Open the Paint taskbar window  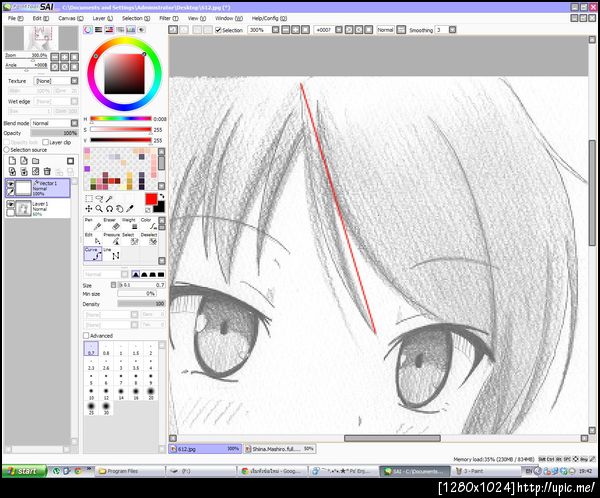tap(486, 471)
